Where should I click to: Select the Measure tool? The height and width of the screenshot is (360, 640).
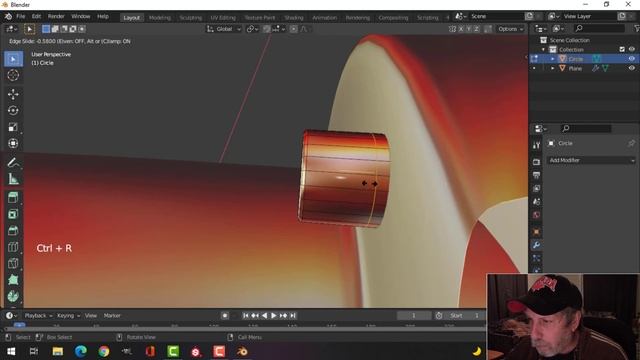13,179
